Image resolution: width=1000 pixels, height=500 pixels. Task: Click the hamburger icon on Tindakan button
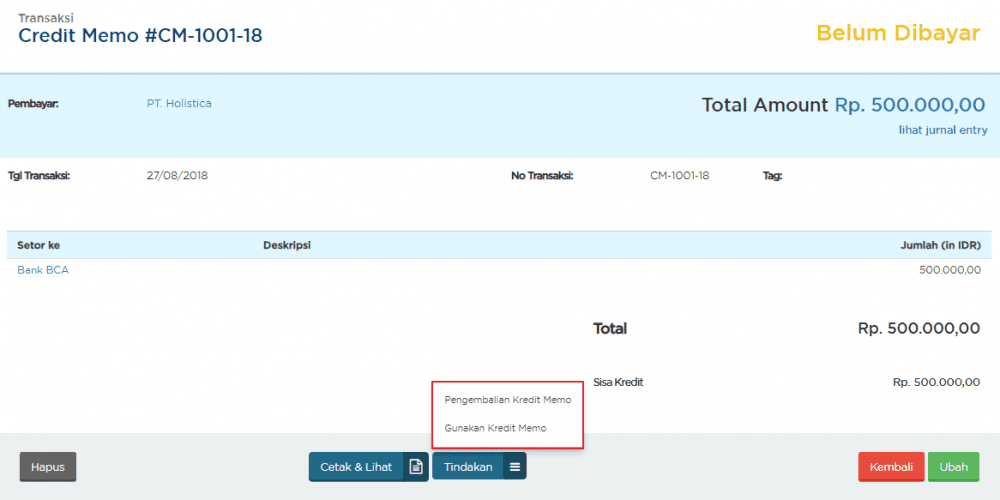pyautogui.click(x=514, y=467)
